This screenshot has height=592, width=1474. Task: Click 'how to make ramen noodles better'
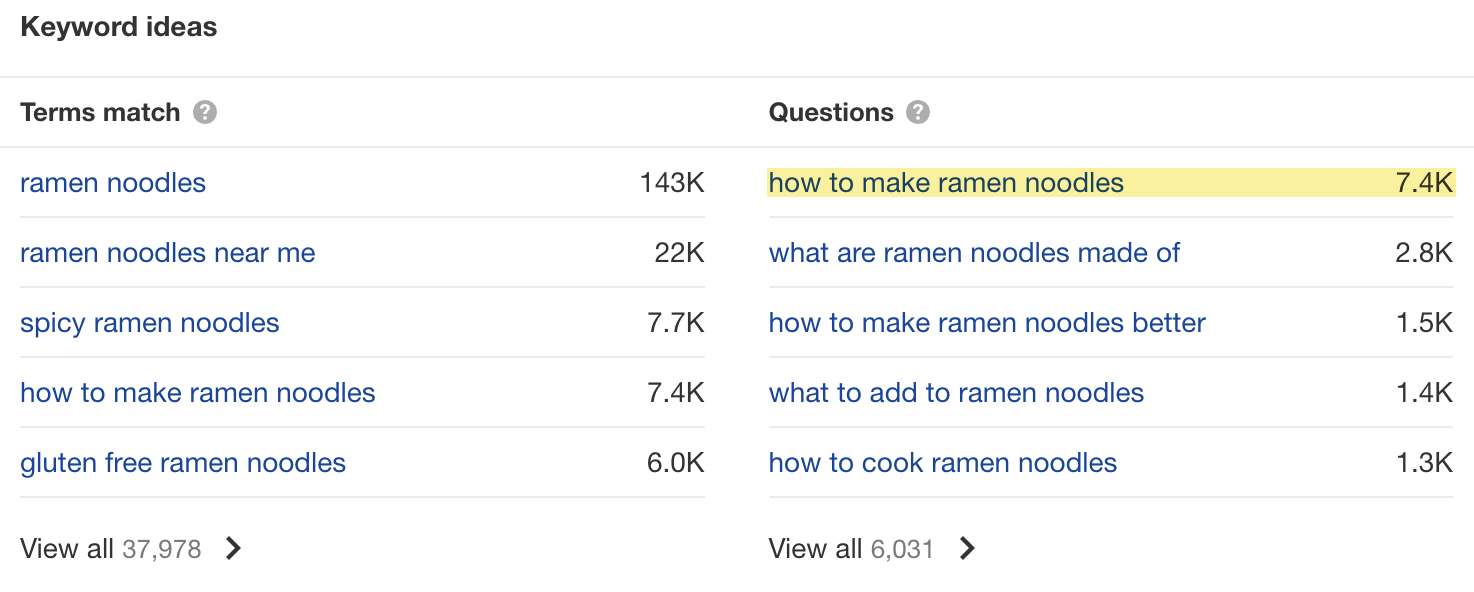pos(986,323)
